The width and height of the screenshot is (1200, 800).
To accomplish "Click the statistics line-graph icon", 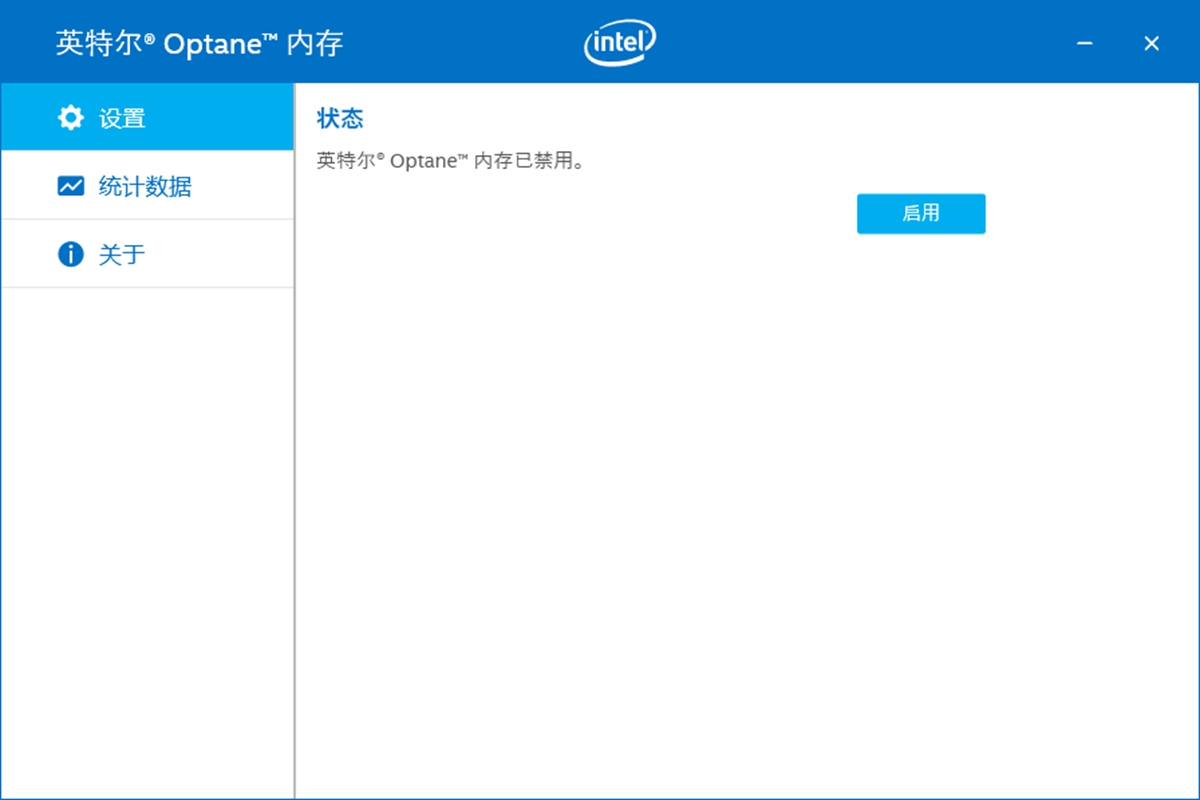I will point(70,186).
